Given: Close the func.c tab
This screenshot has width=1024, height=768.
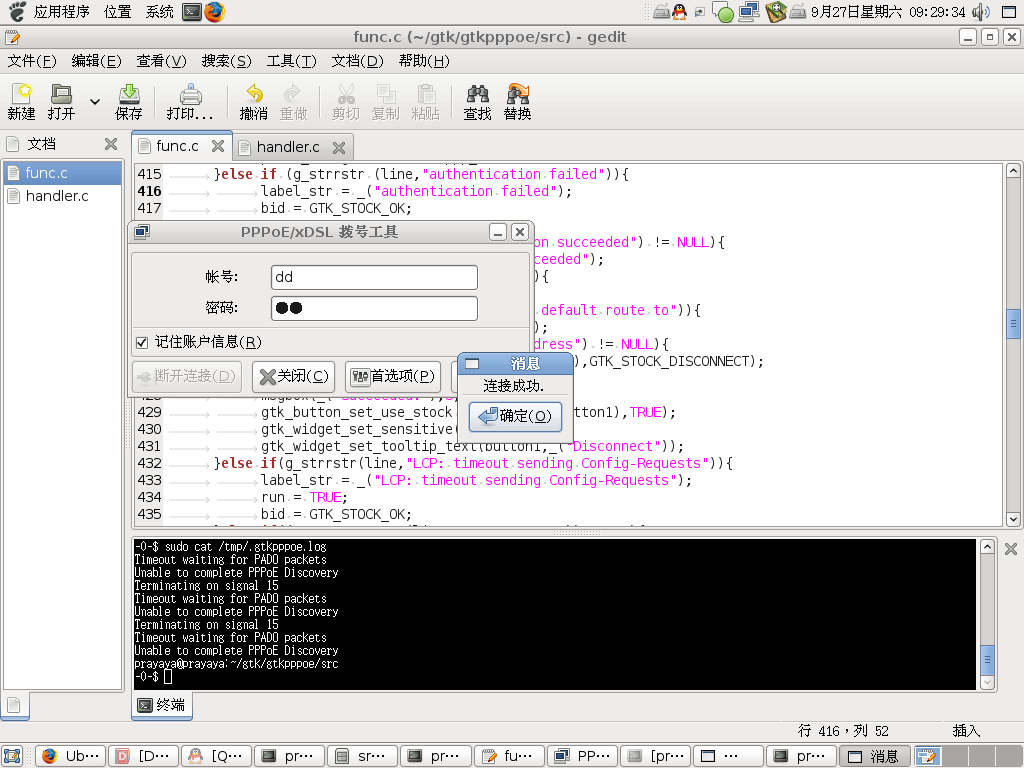Looking at the screenshot, I should [x=218, y=146].
